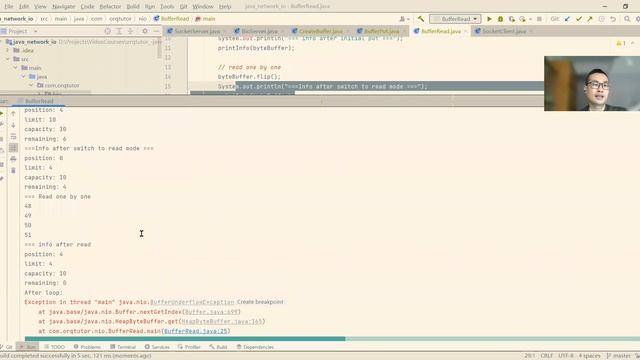The image size is (640, 360).
Task: Open Services tool window
Action: [x=157, y=347]
